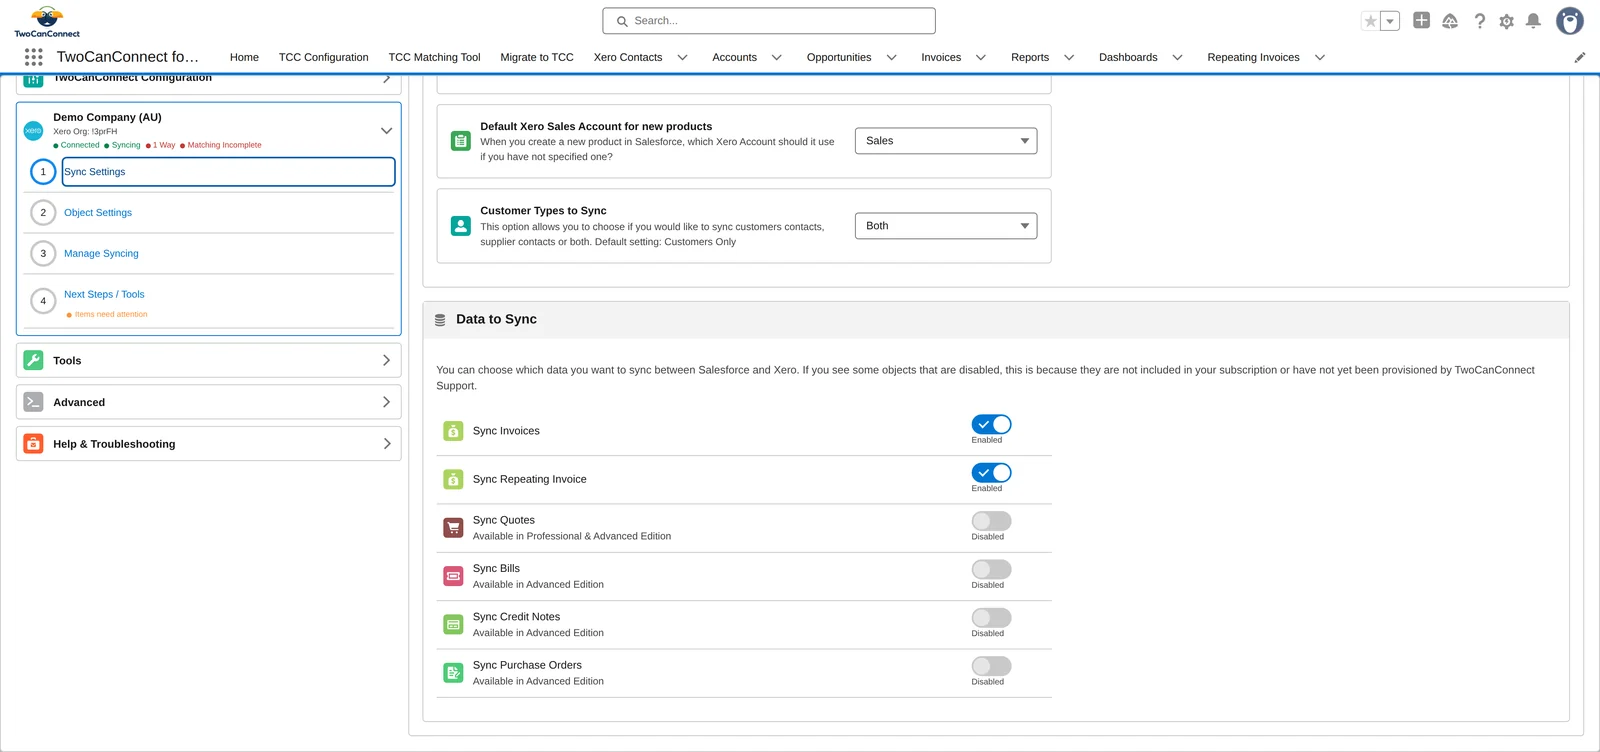Click the Customer Types to Sync icon
Image resolution: width=1600 pixels, height=752 pixels.
(x=461, y=226)
